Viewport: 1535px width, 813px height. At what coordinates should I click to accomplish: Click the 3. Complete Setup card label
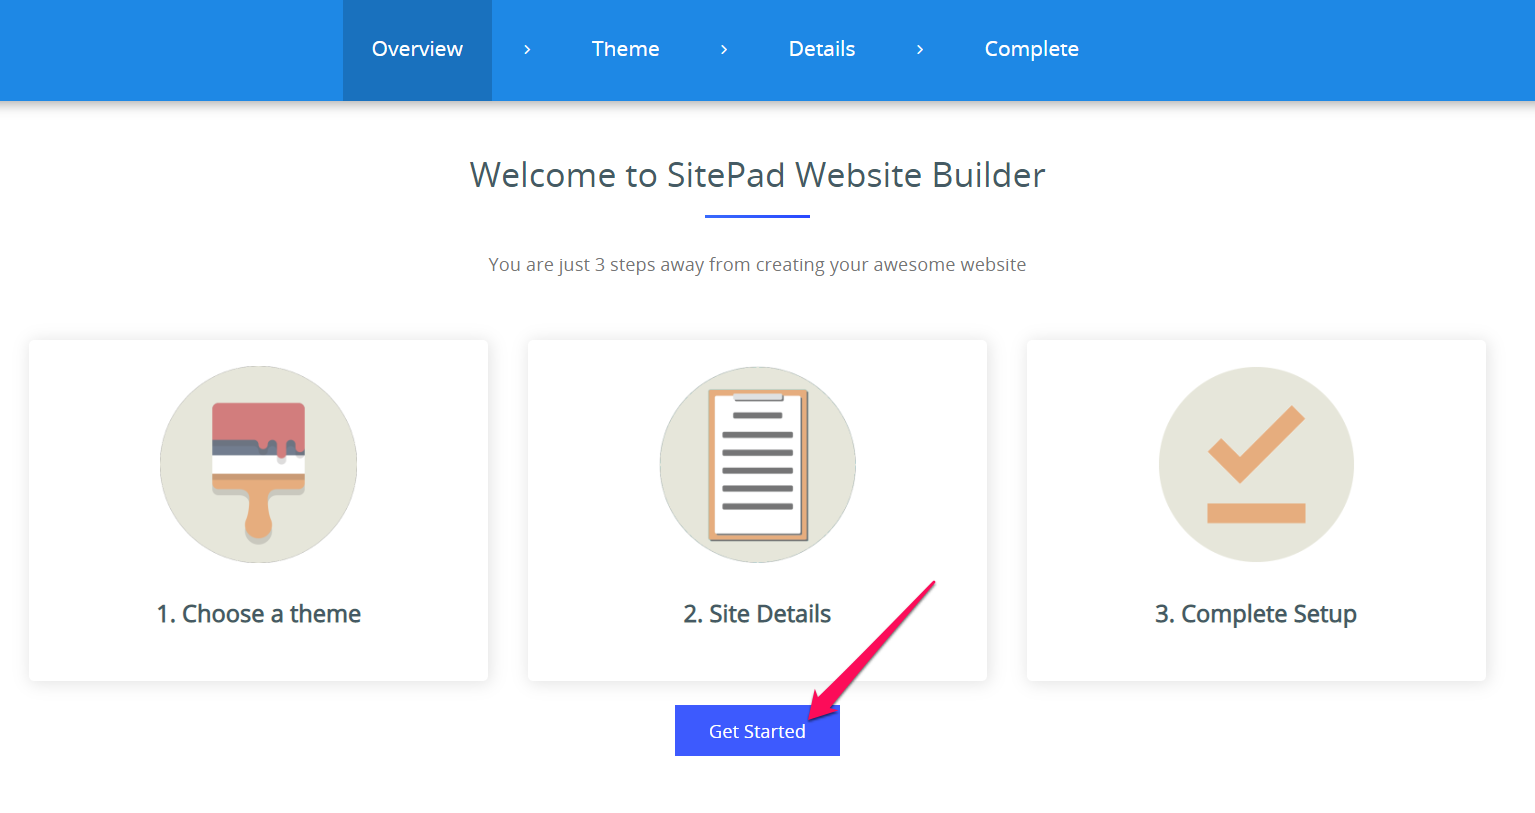point(1256,613)
